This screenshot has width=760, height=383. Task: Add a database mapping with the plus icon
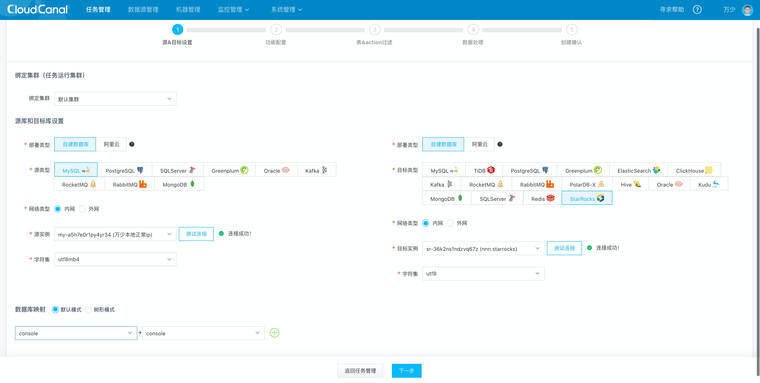coord(274,333)
